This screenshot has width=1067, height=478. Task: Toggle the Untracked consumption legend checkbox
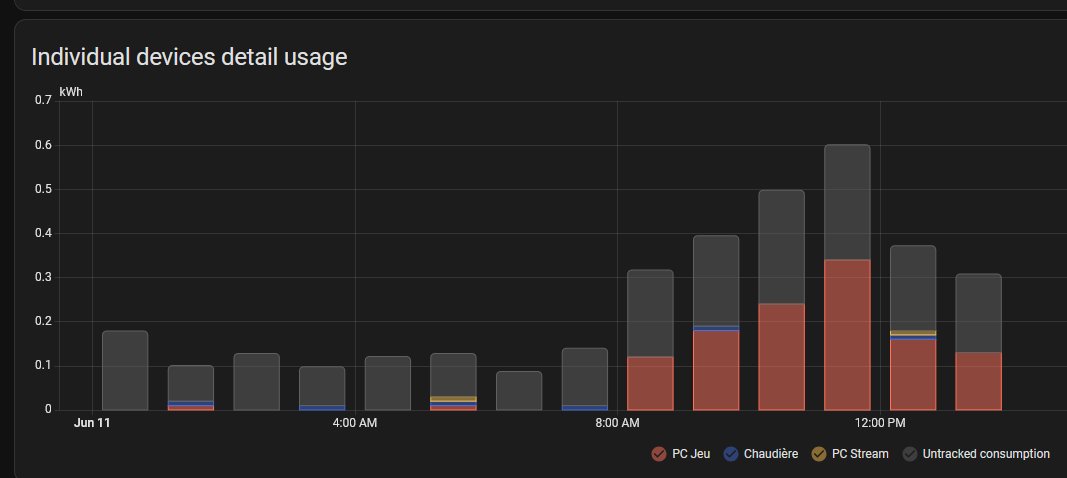tap(910, 453)
